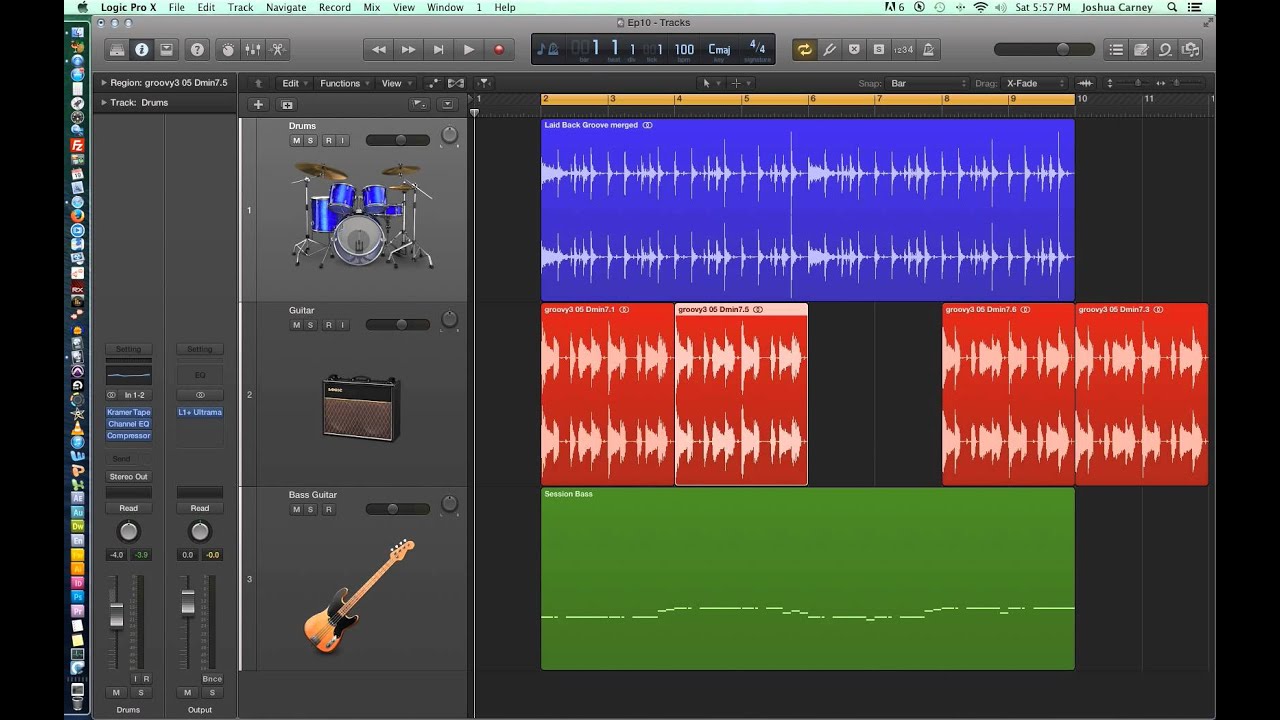Viewport: 1280px width, 720px height.
Task: Expand the Region groovy3 05 Dmin7.5 disclosure
Action: pos(103,83)
